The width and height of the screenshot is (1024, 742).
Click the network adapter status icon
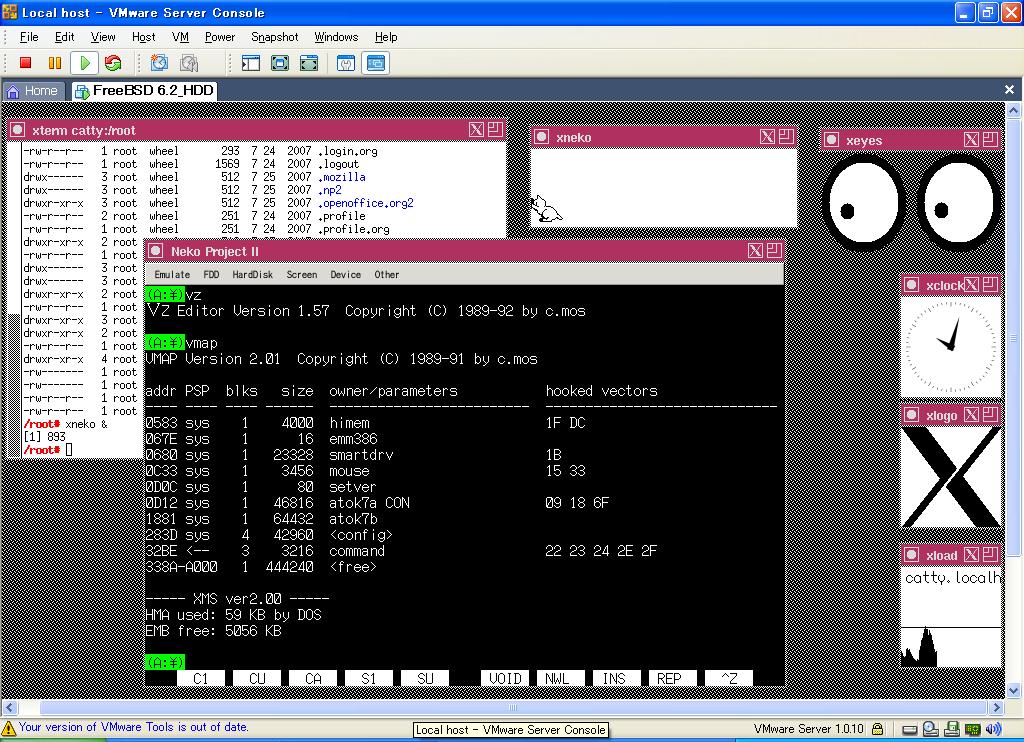973,729
